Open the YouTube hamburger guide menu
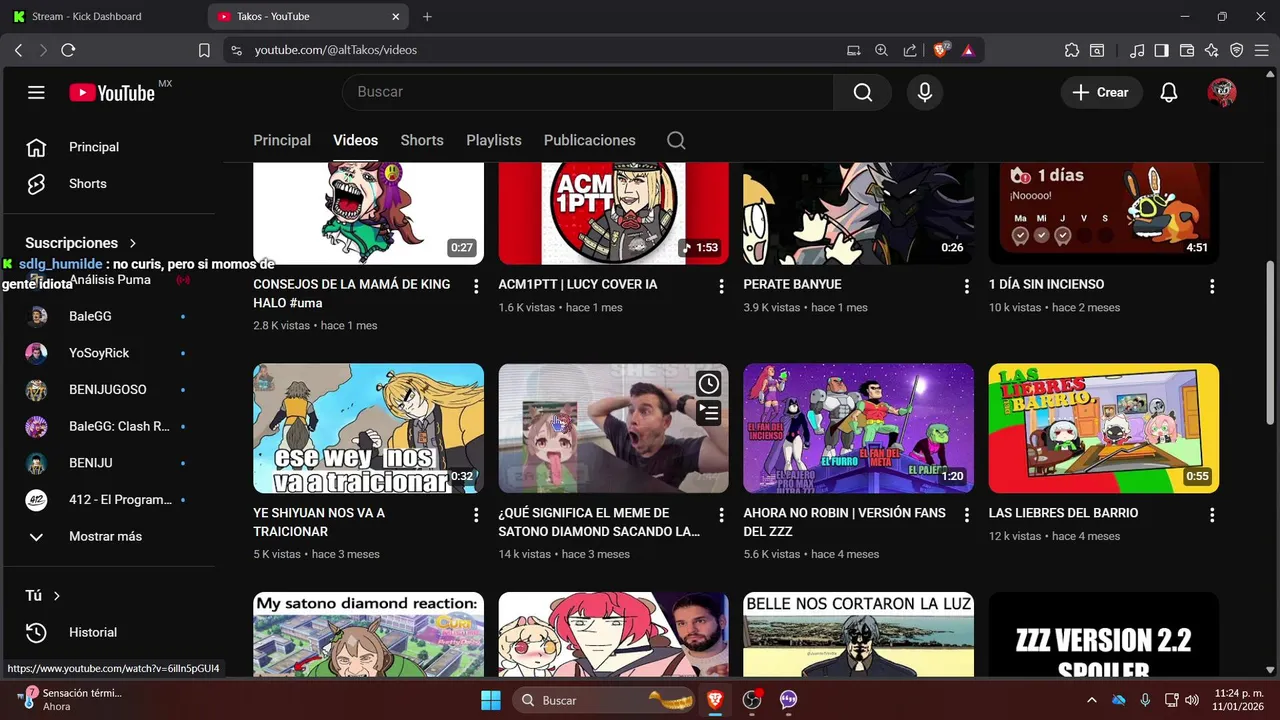 (x=36, y=92)
